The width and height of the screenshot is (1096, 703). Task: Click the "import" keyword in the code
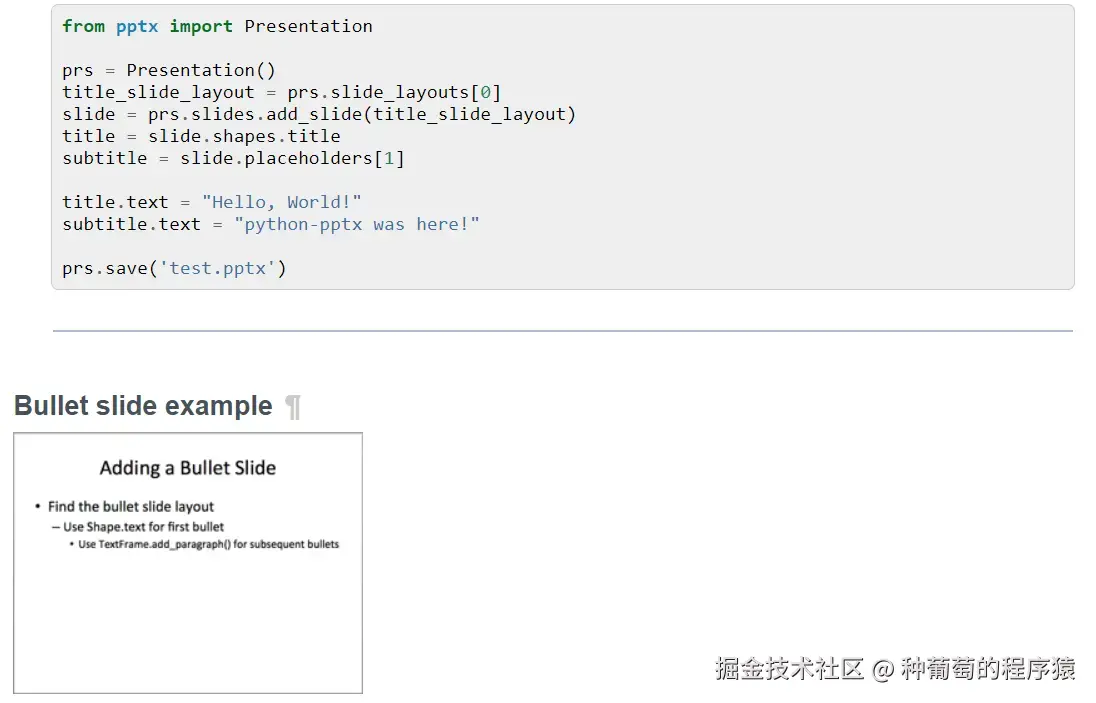point(201,26)
